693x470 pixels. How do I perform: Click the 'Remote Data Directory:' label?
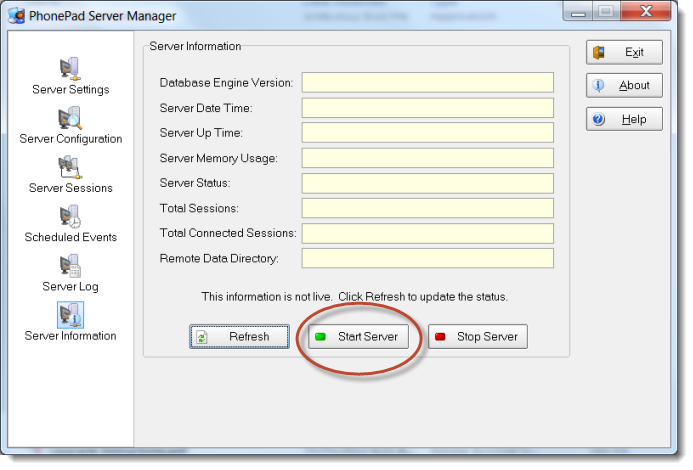tap(219, 258)
